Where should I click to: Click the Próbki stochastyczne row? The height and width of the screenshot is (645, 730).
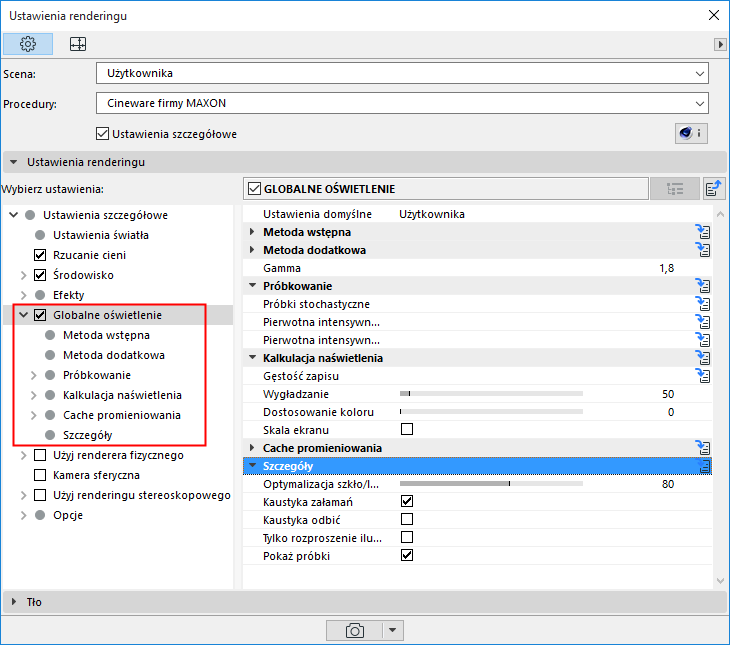(x=477, y=304)
